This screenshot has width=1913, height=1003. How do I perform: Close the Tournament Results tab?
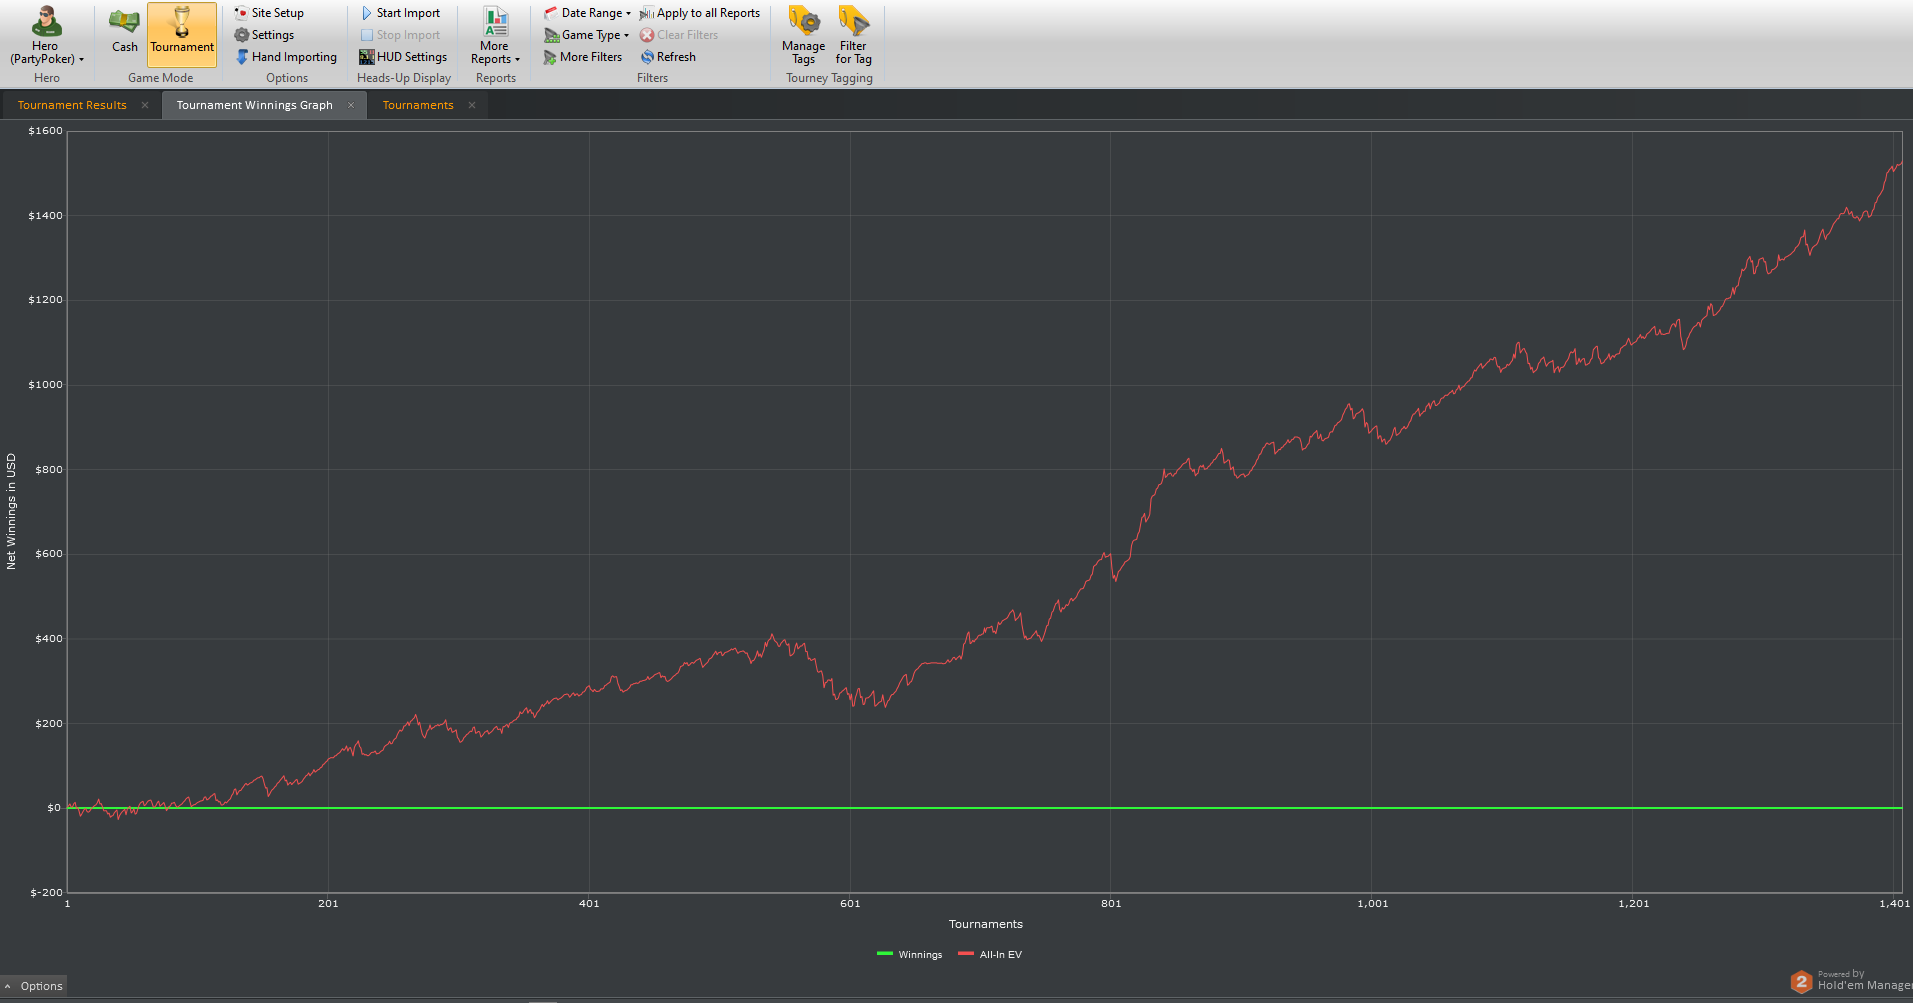click(x=145, y=105)
